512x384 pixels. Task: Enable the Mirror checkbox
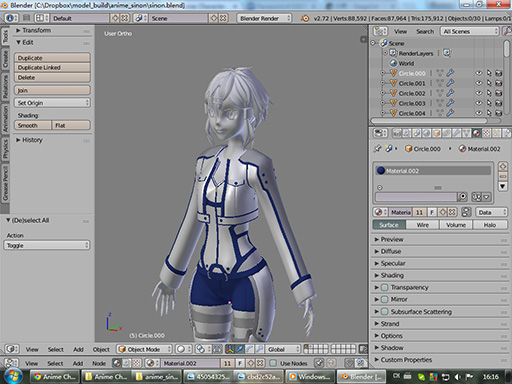(384, 299)
